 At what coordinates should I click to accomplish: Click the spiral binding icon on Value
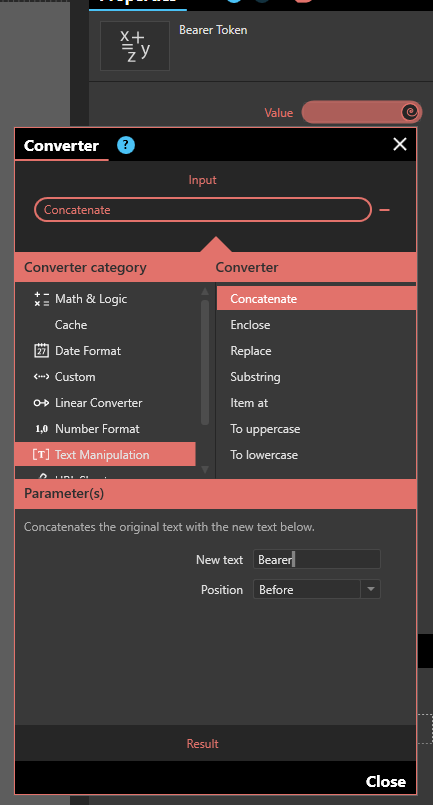pos(410,112)
